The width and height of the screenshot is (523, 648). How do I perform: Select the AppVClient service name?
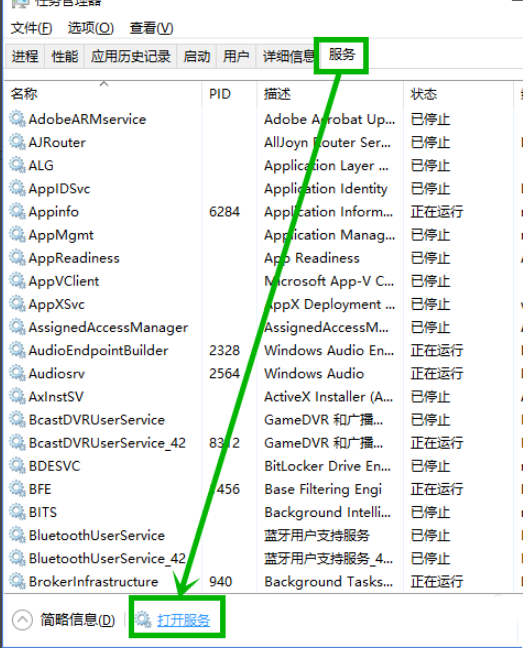[64, 281]
